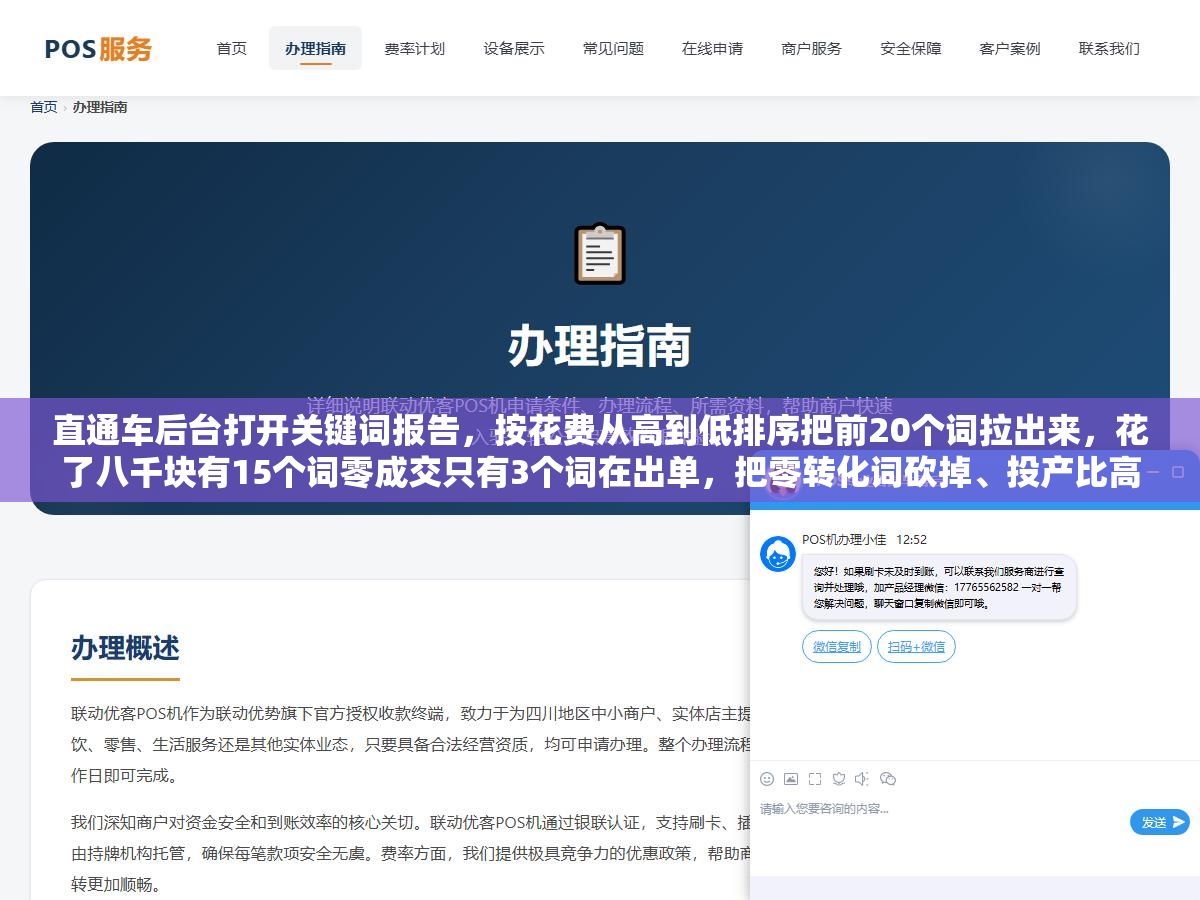Go to 安全保障 section

click(x=910, y=48)
